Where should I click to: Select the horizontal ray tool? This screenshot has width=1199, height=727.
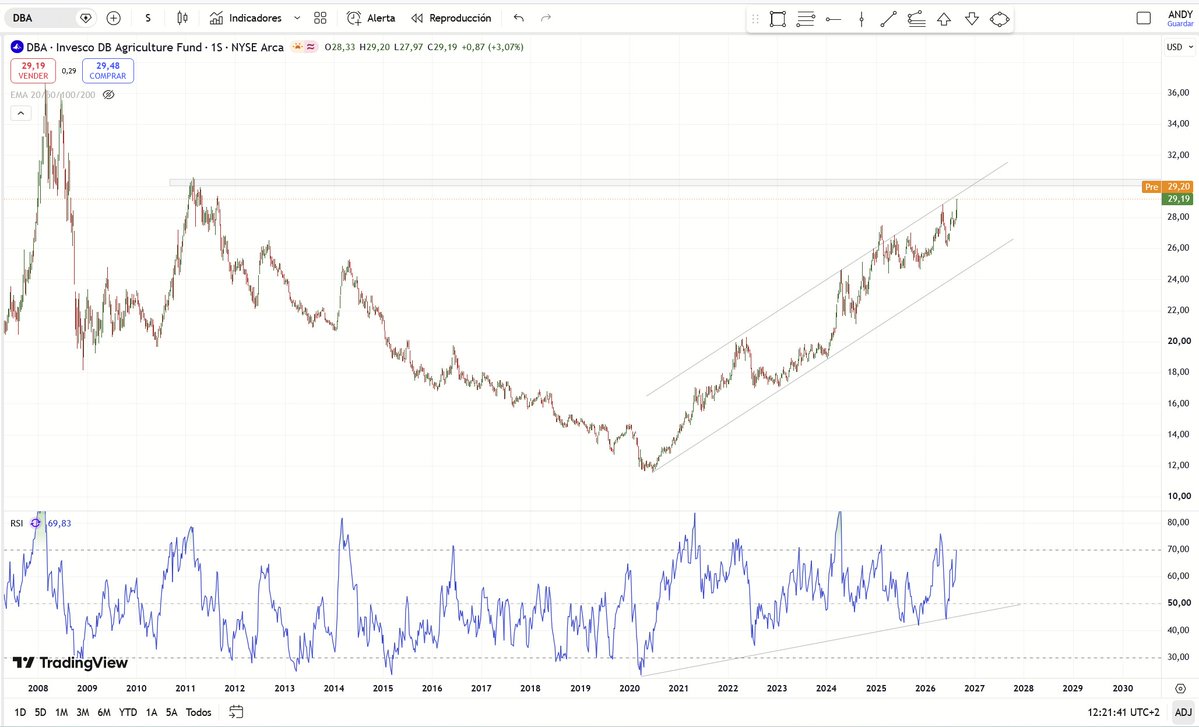click(x=833, y=19)
